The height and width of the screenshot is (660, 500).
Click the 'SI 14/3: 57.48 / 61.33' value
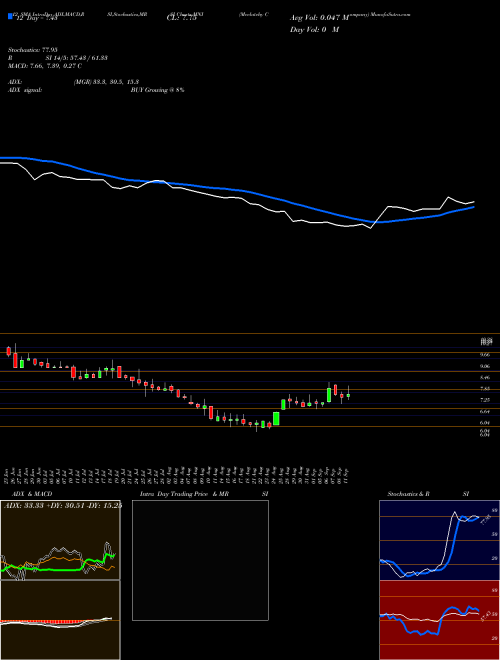[77, 58]
